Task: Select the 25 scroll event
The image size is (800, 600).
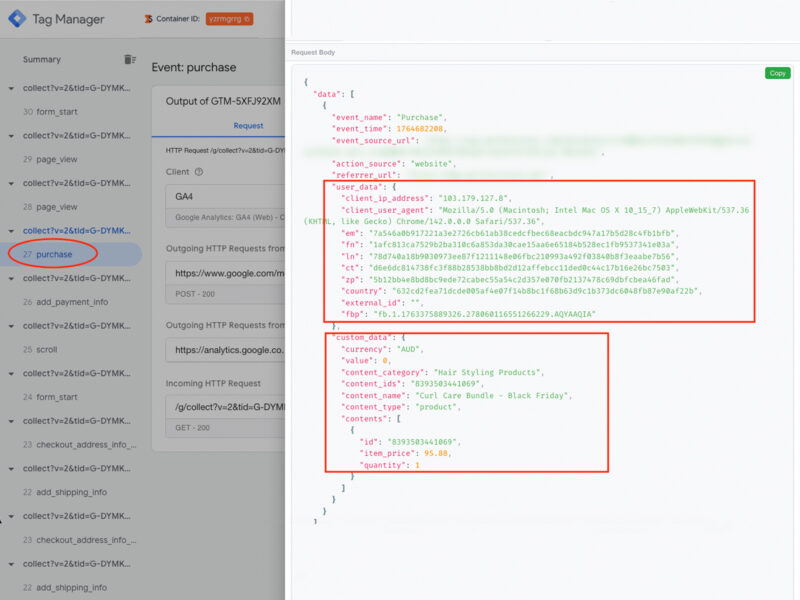Action: click(x=46, y=350)
